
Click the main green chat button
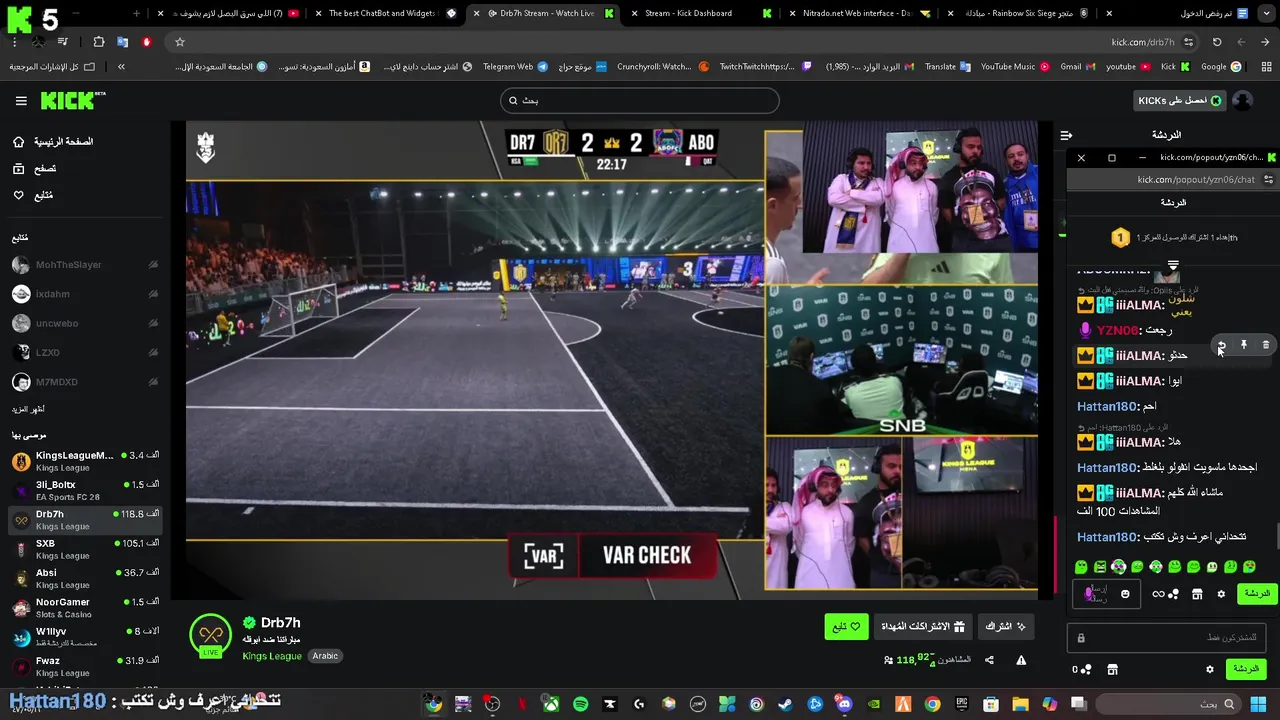pos(1246,669)
